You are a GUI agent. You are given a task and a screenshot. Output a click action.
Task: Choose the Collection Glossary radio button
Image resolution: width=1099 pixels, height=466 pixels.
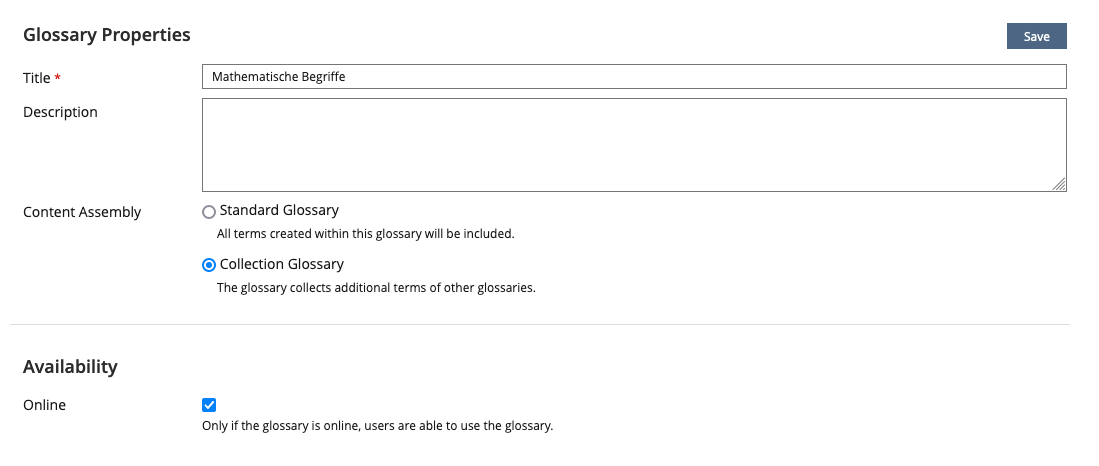(x=209, y=265)
